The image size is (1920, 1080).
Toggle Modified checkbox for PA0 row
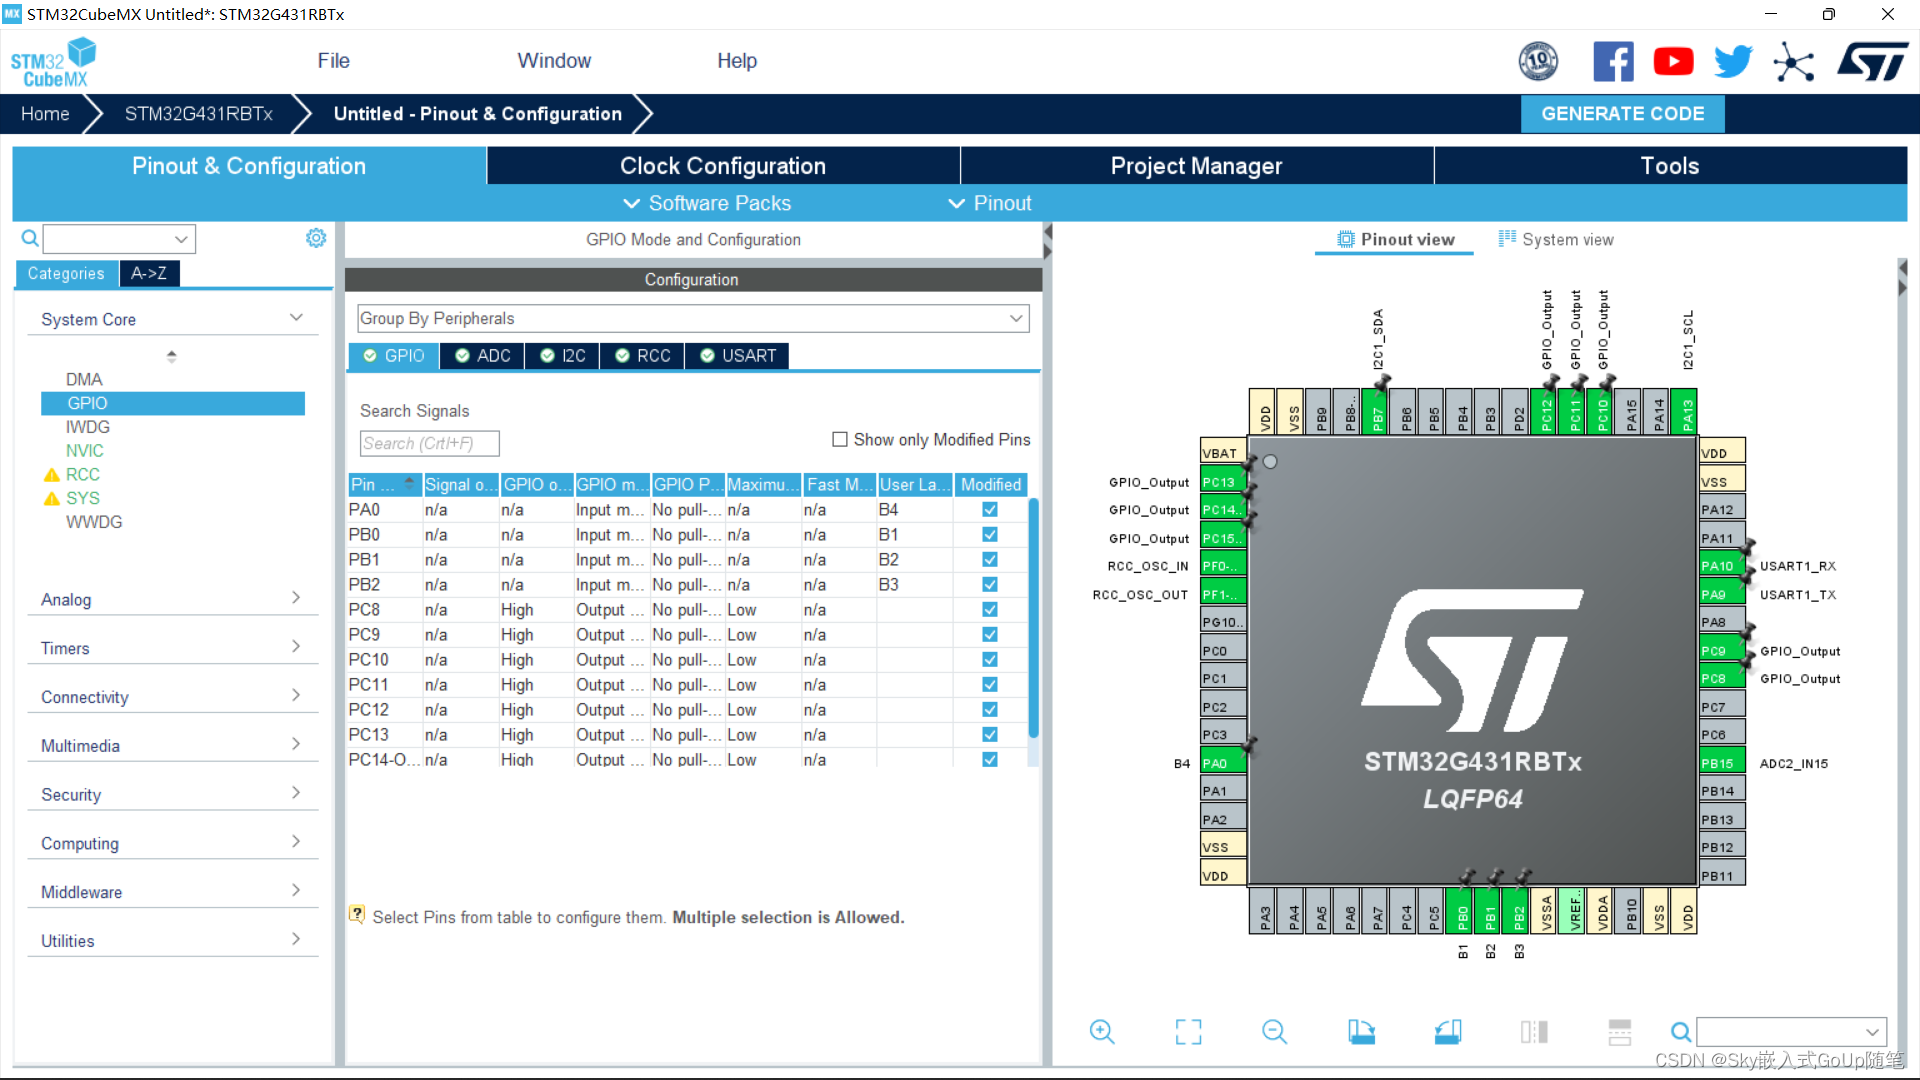(990, 509)
